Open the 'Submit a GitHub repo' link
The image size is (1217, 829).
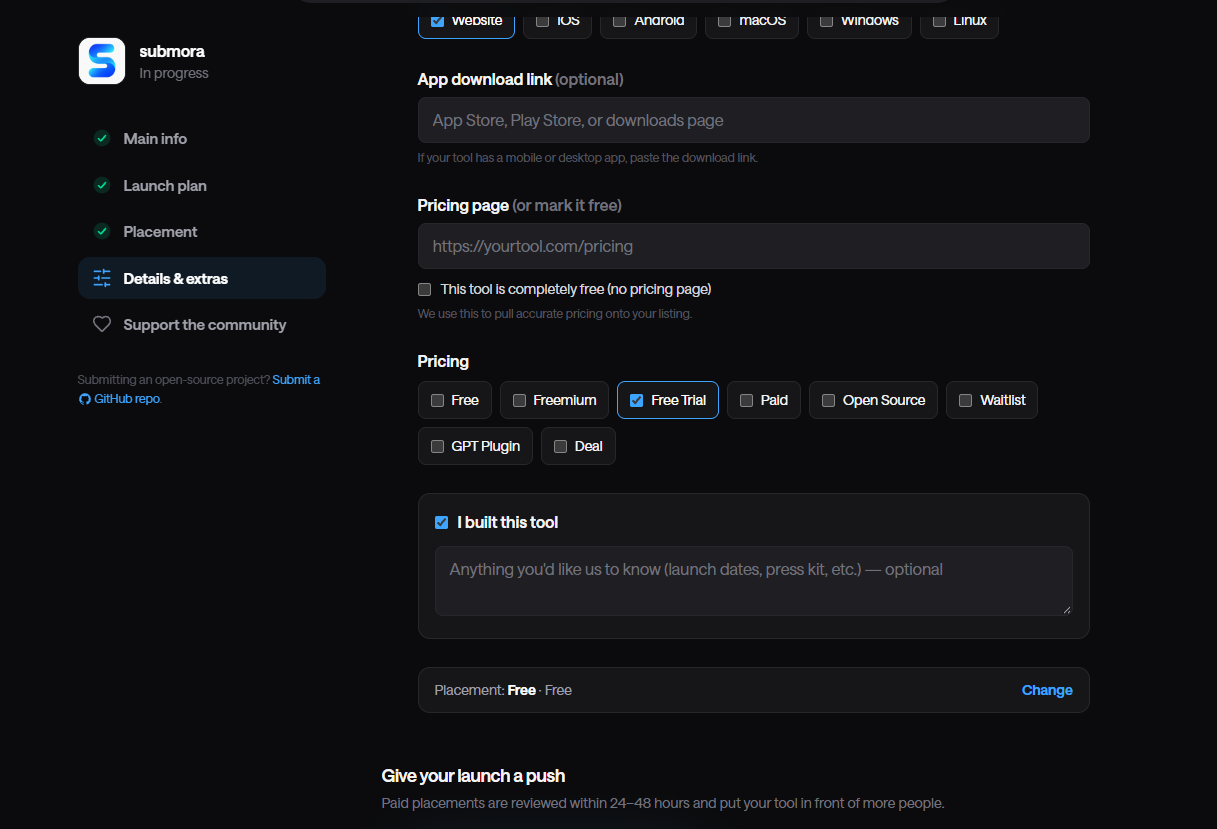coord(200,389)
